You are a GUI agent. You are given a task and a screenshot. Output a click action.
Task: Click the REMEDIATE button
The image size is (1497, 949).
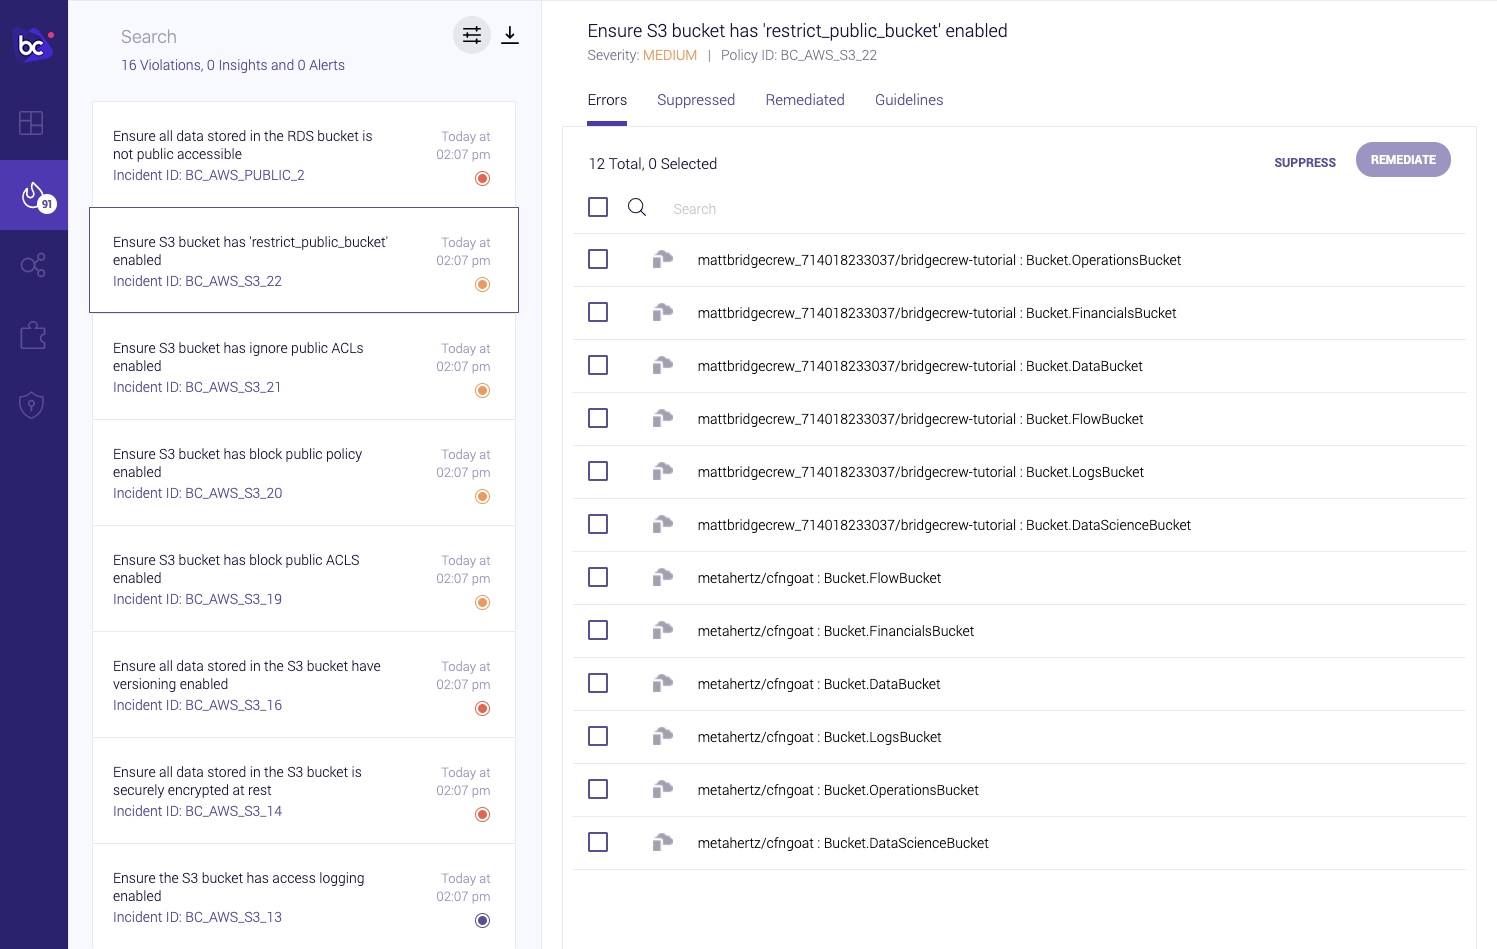click(x=1403, y=159)
